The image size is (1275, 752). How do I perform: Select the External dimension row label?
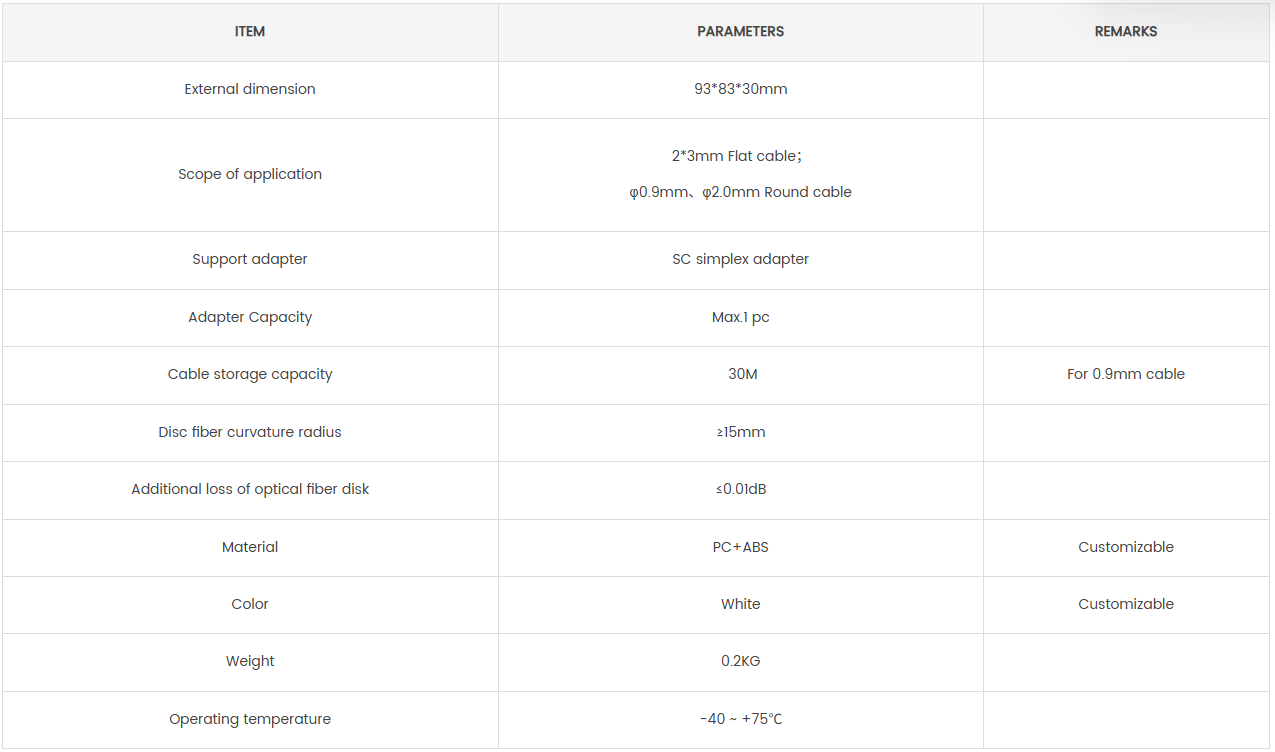tap(250, 89)
